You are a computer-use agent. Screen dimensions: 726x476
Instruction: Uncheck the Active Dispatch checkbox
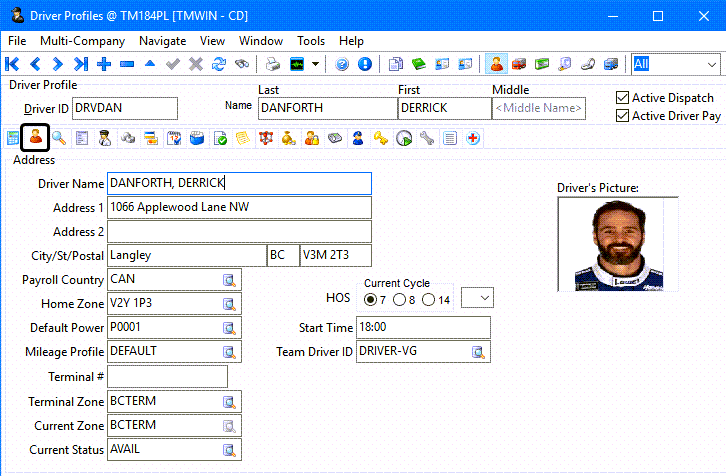pos(623,98)
